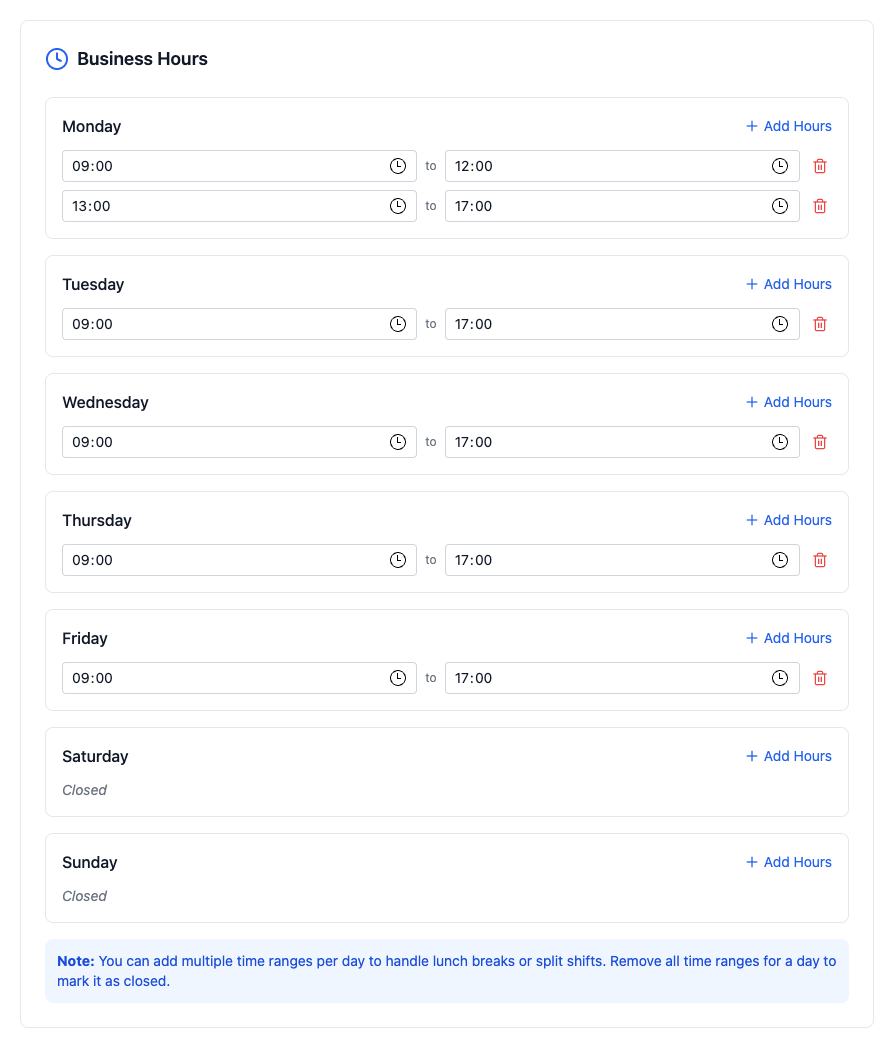
Task: Add Hours for Sunday
Action: coord(788,862)
